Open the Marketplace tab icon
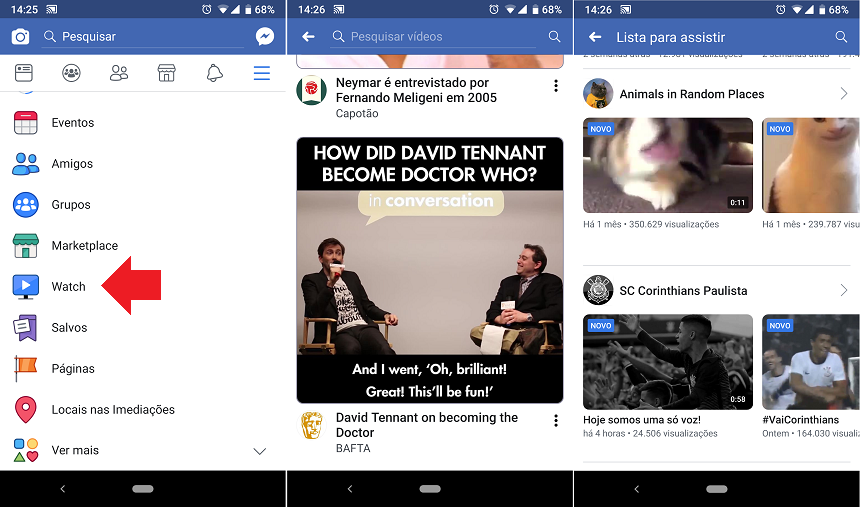Image resolution: width=860 pixels, height=507 pixels. tap(167, 72)
